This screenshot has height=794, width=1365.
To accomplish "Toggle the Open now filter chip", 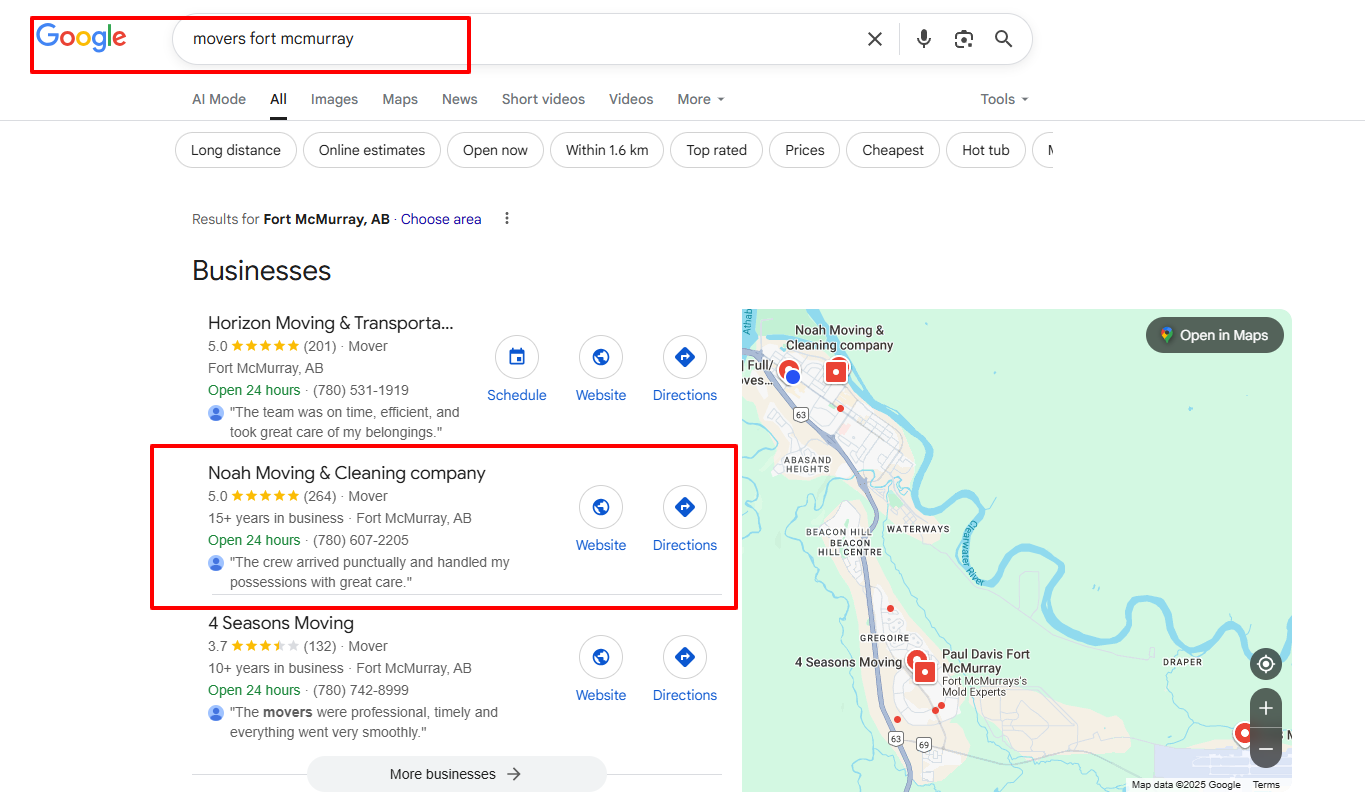I will pyautogui.click(x=495, y=150).
